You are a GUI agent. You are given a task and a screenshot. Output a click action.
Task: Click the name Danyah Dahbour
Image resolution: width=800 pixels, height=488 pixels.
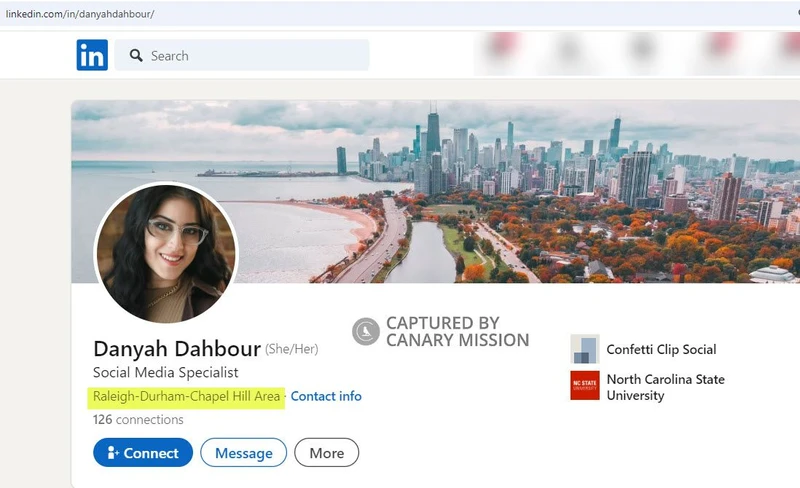(177, 349)
